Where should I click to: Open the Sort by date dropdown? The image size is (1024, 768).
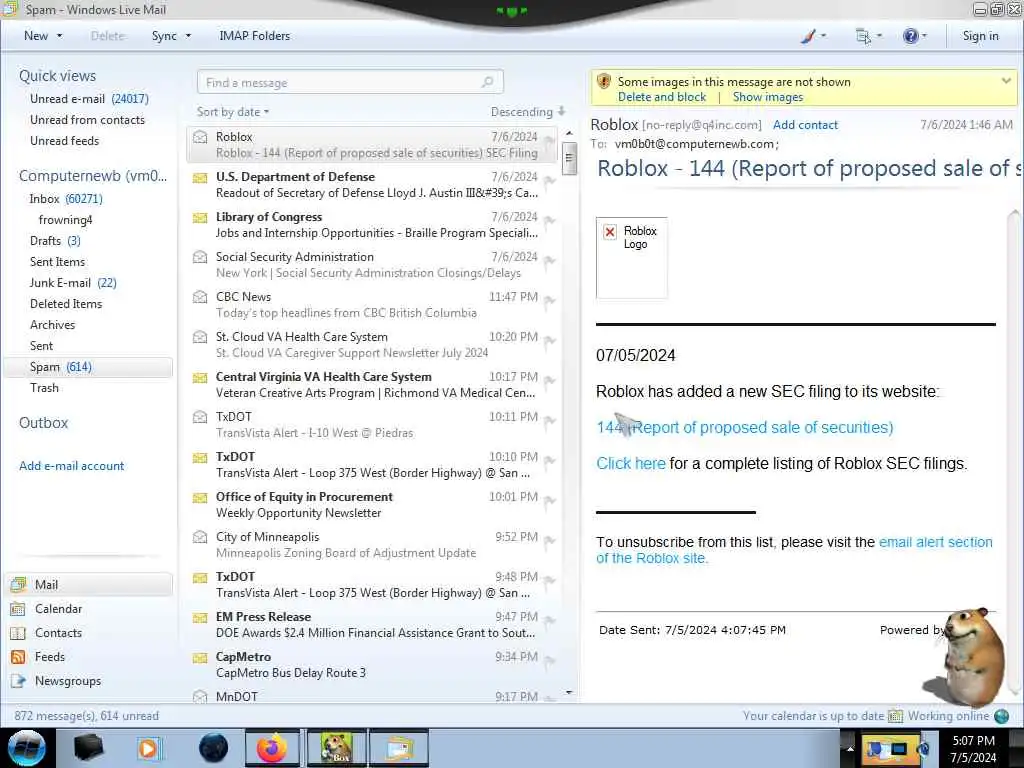(232, 112)
